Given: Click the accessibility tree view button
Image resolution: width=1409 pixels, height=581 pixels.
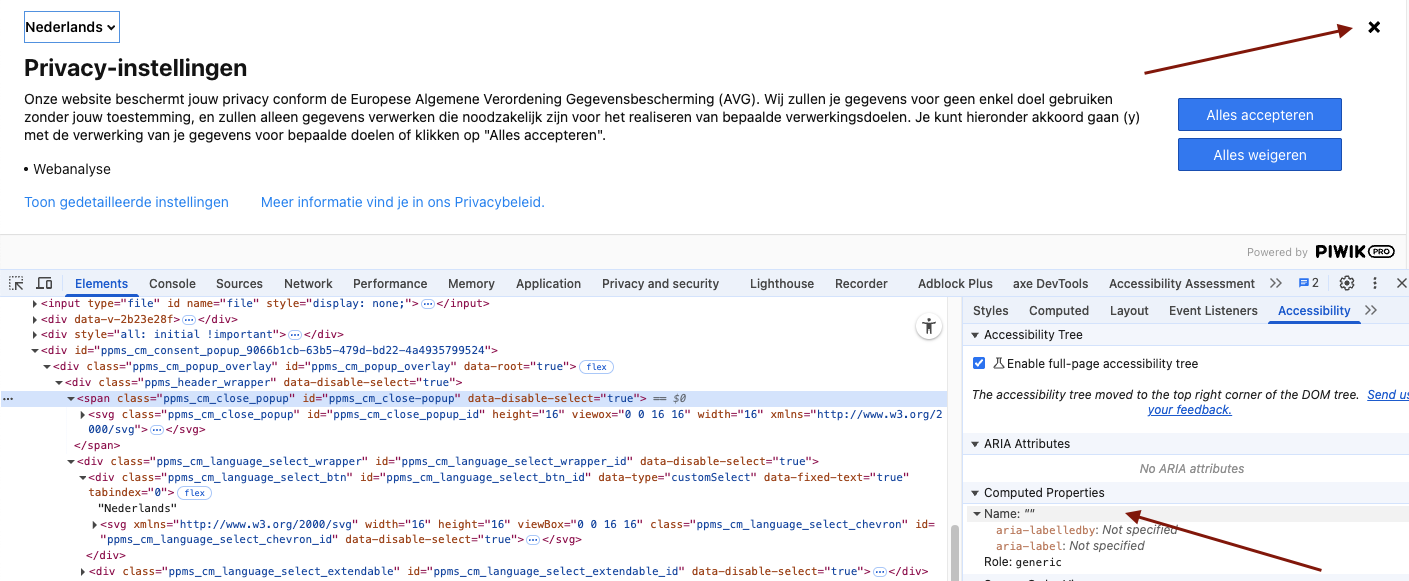Looking at the screenshot, I should pos(930,326).
